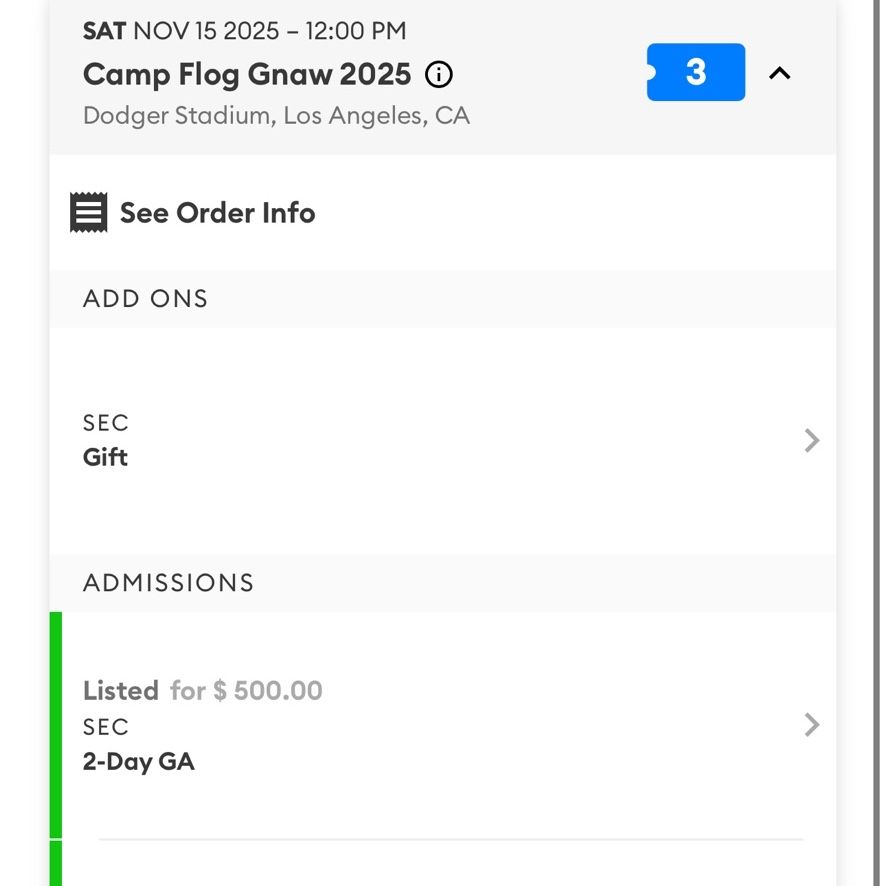Image resolution: width=886 pixels, height=886 pixels.
Task: Click the receipt icon next to See Order Info
Action: click(88, 212)
